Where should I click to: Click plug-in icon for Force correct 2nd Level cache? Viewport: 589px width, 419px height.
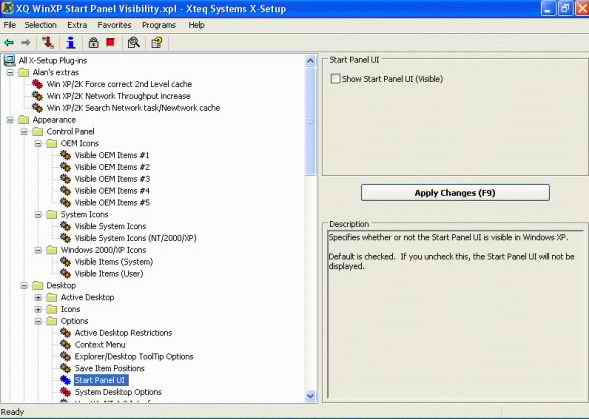37,84
